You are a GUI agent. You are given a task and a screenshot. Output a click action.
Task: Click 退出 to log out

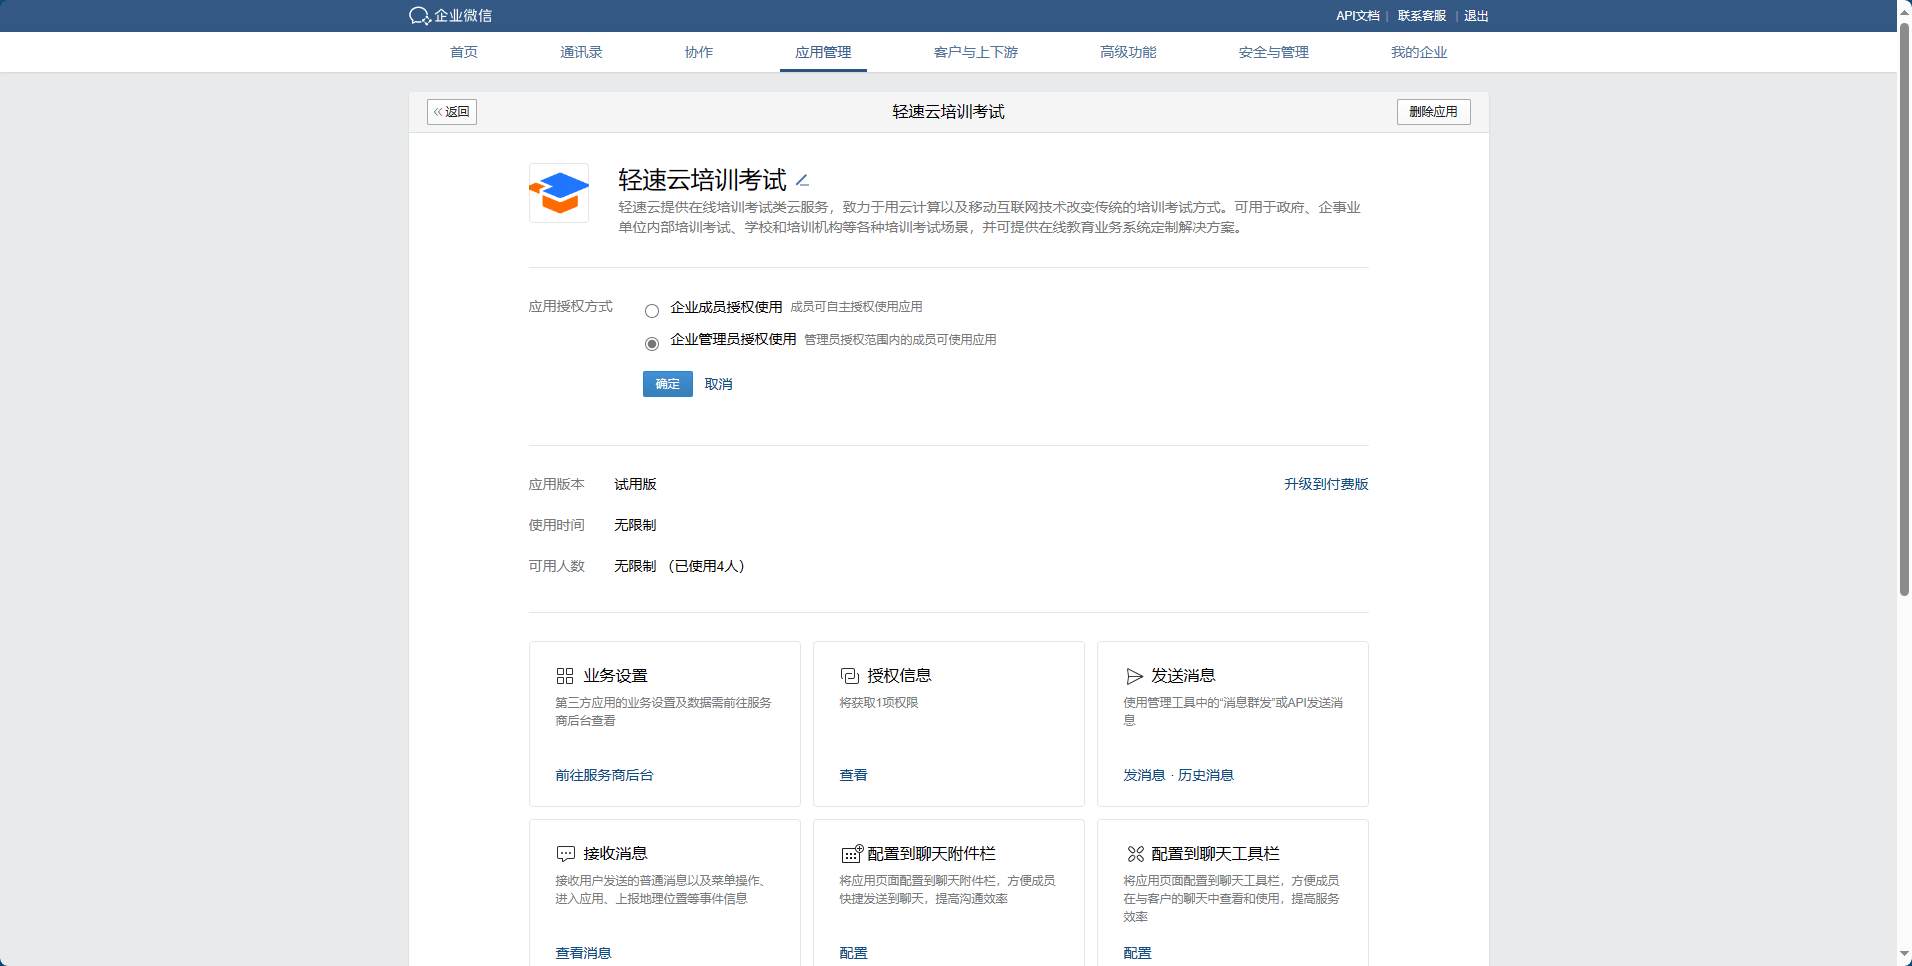(1476, 16)
